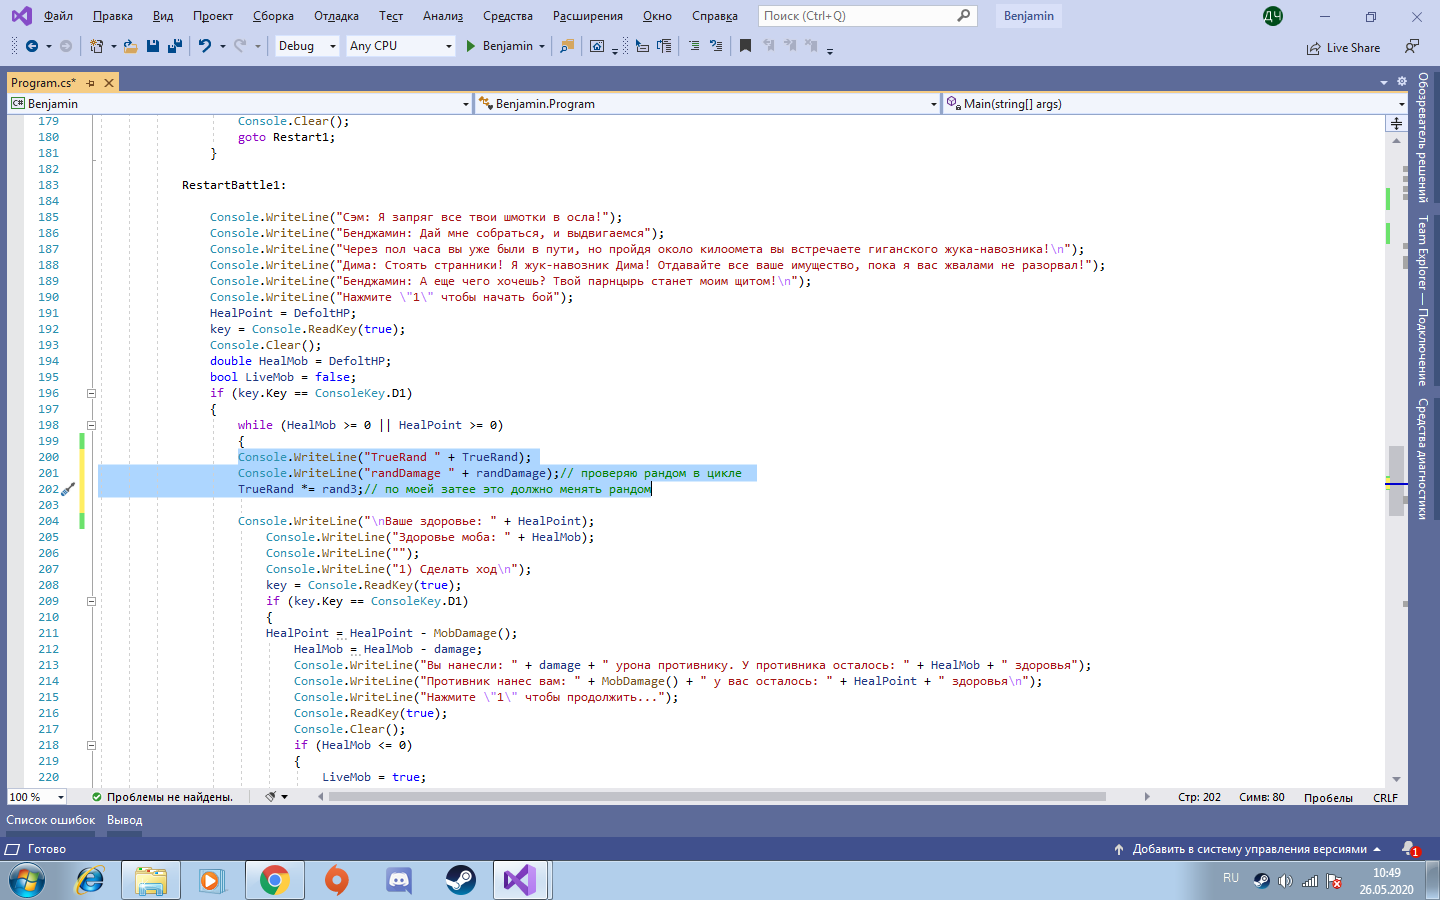Click the screwdriver quick action icon on line 202

click(x=68, y=489)
